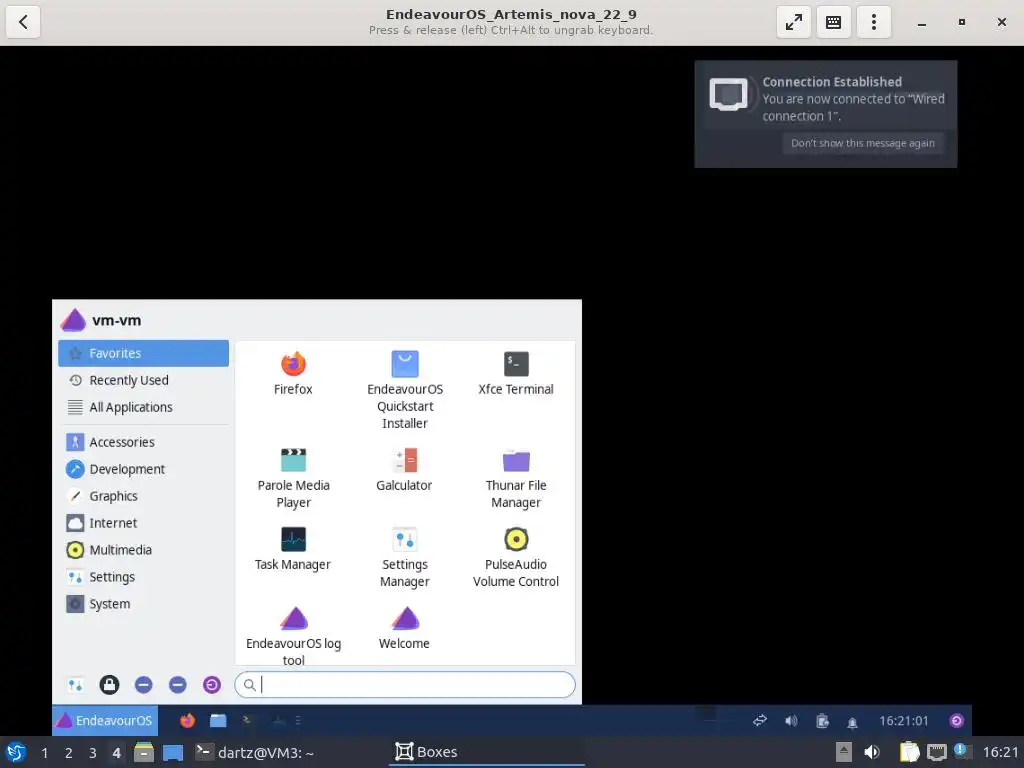
Task: Open Task Manager
Action: coord(293,549)
